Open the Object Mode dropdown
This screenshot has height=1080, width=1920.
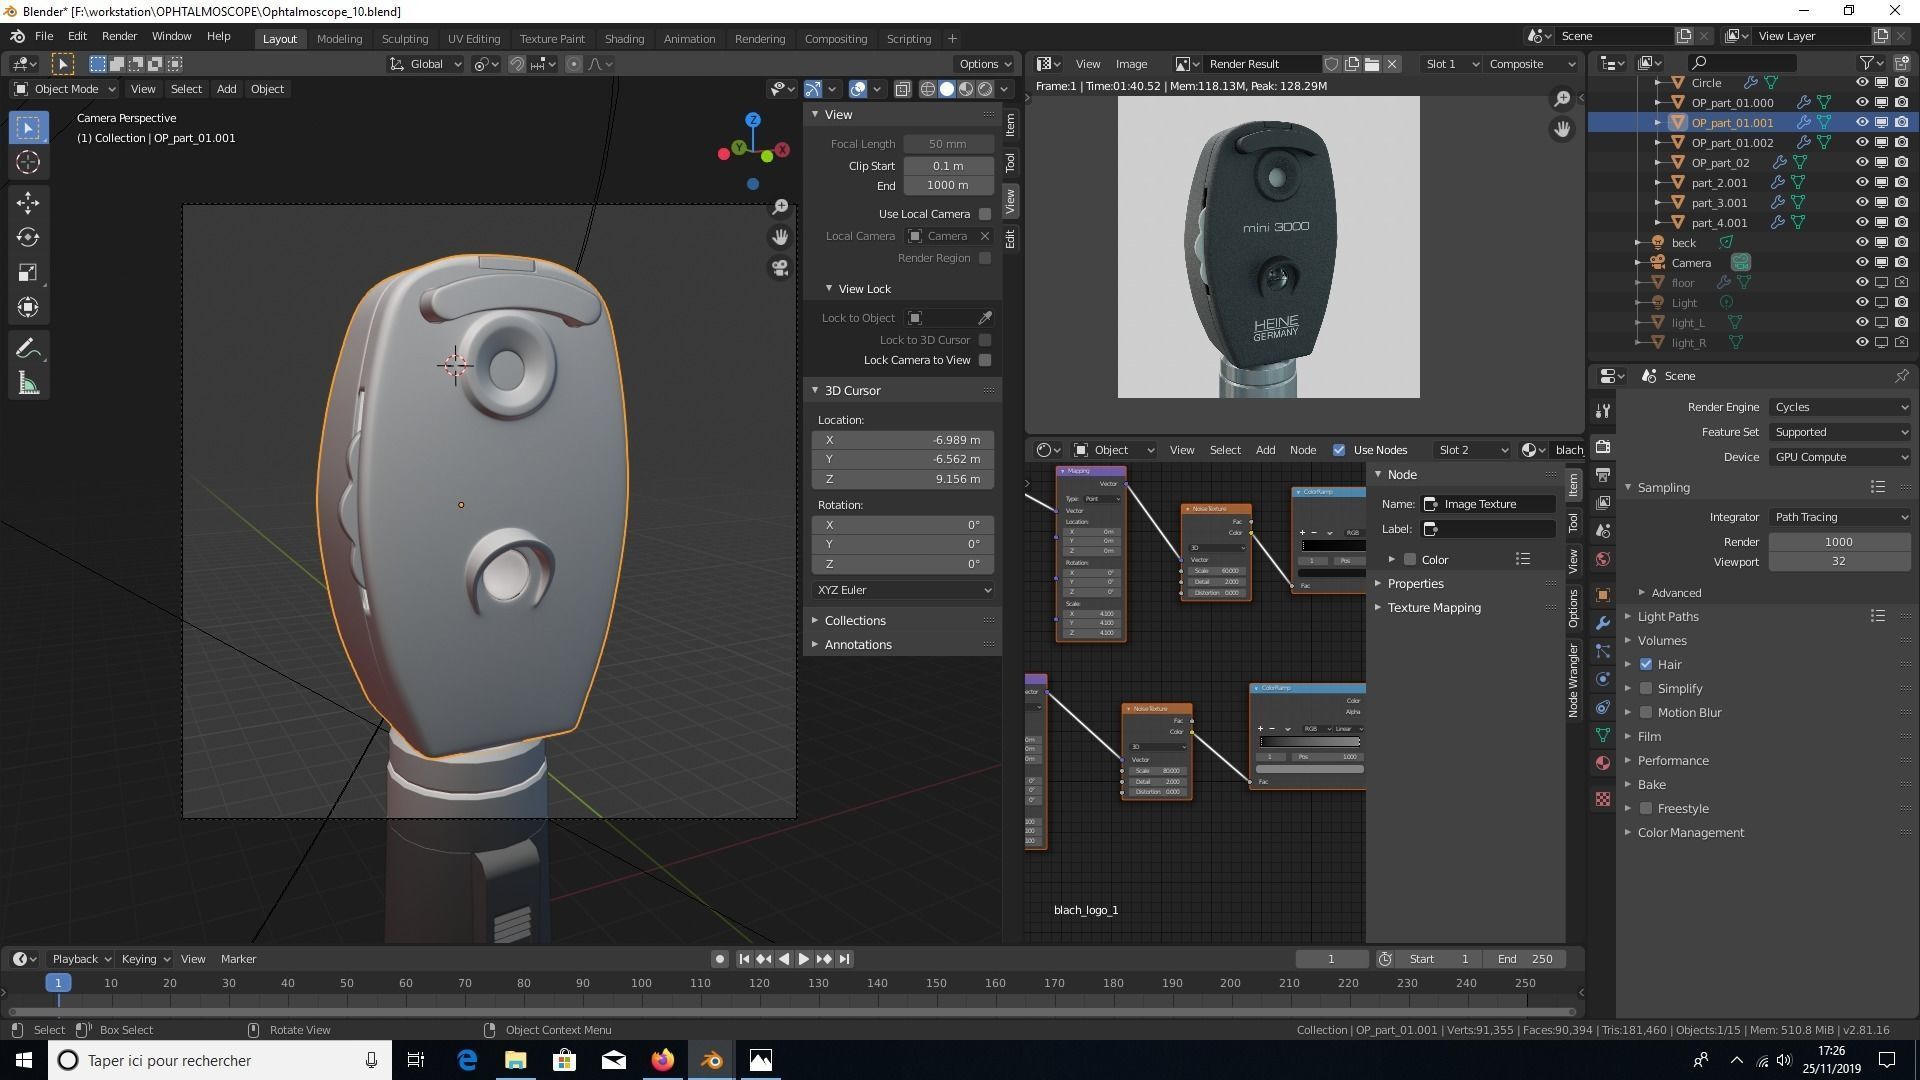pyautogui.click(x=65, y=89)
